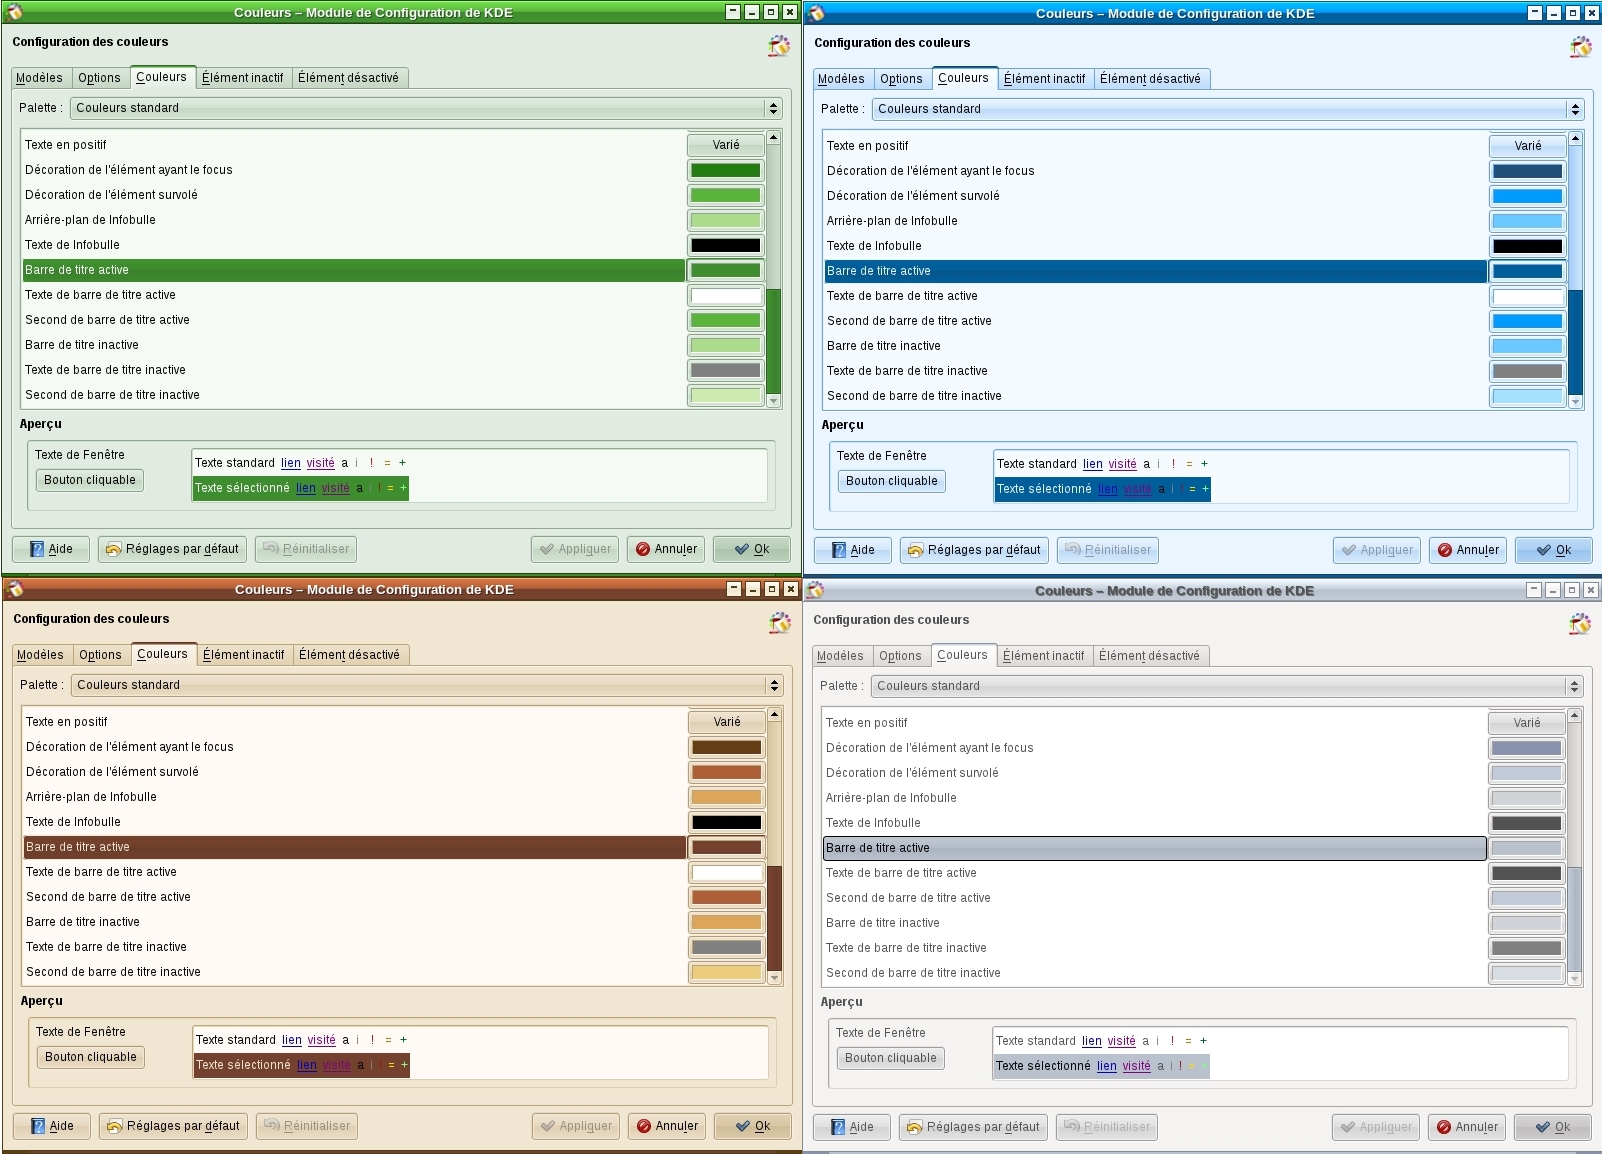Screen dimensions: 1602x1154
Task: Click green window color list scrollbar thumb
Action: click(773, 340)
